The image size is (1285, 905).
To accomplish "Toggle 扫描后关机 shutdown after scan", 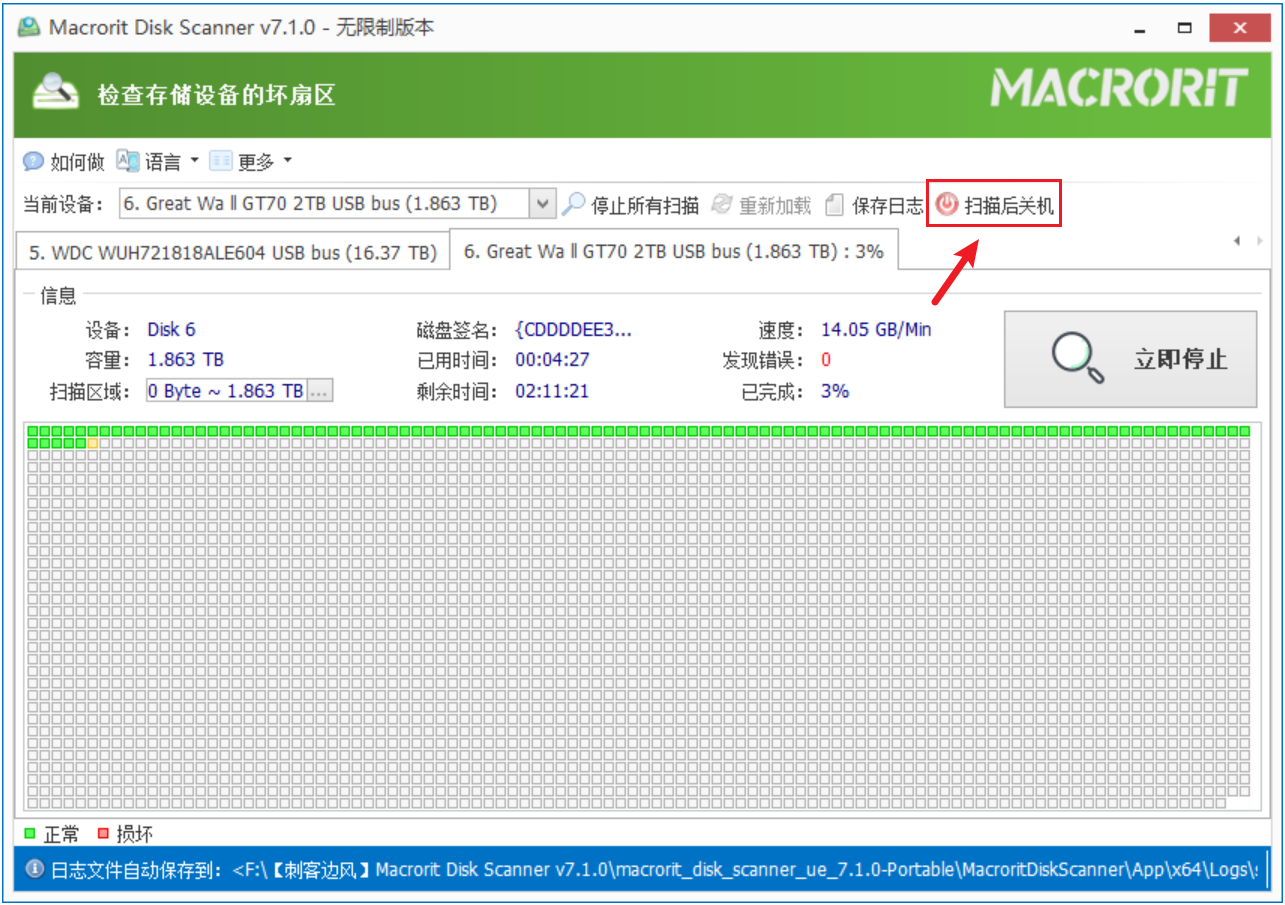I will [994, 205].
